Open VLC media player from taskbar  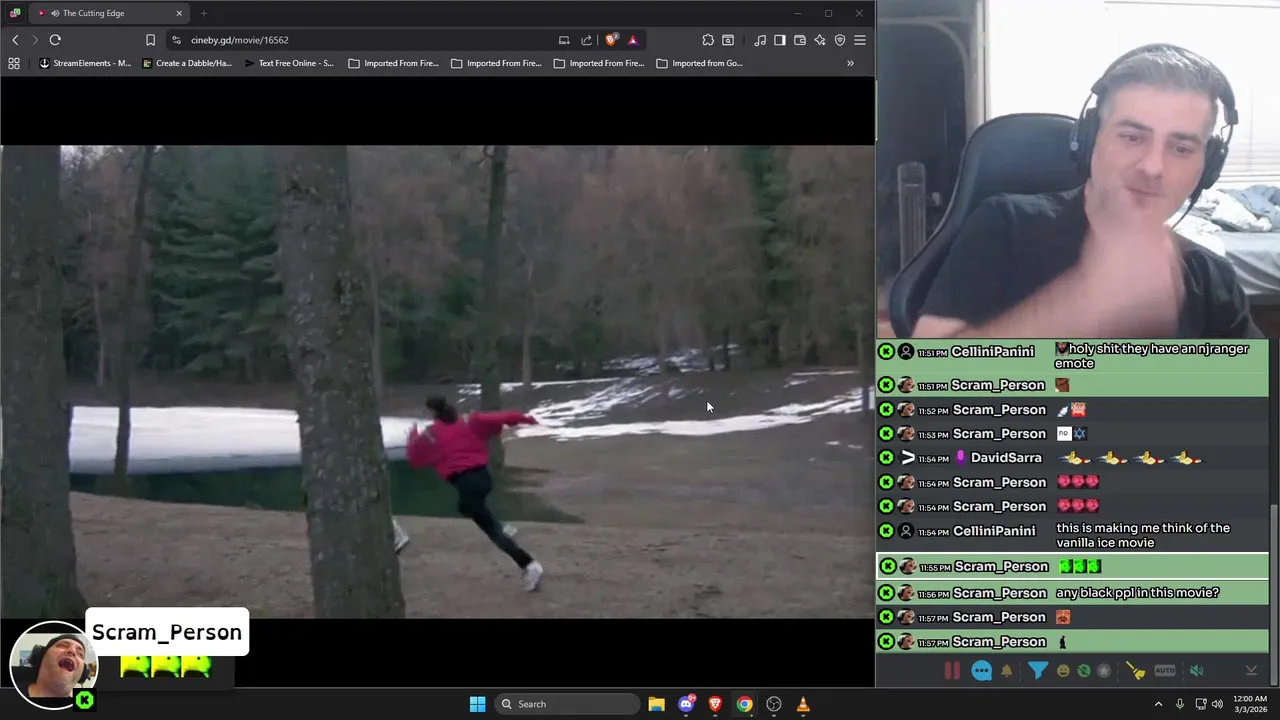click(x=803, y=704)
